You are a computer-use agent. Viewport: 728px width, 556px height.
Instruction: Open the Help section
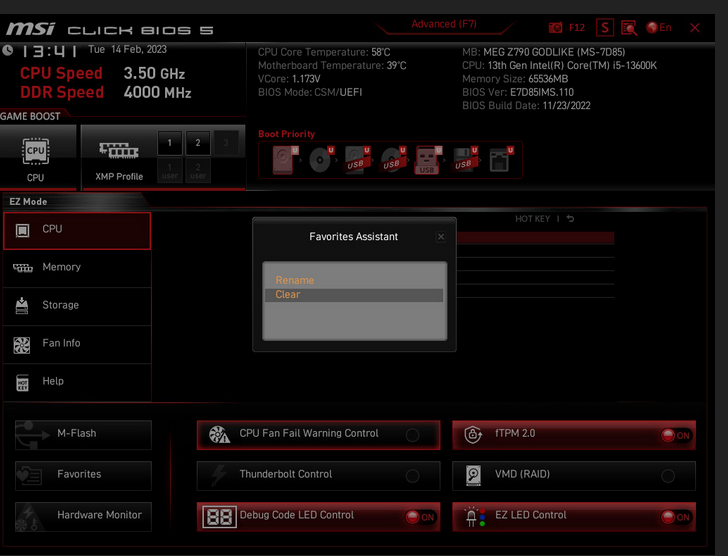tap(77, 382)
